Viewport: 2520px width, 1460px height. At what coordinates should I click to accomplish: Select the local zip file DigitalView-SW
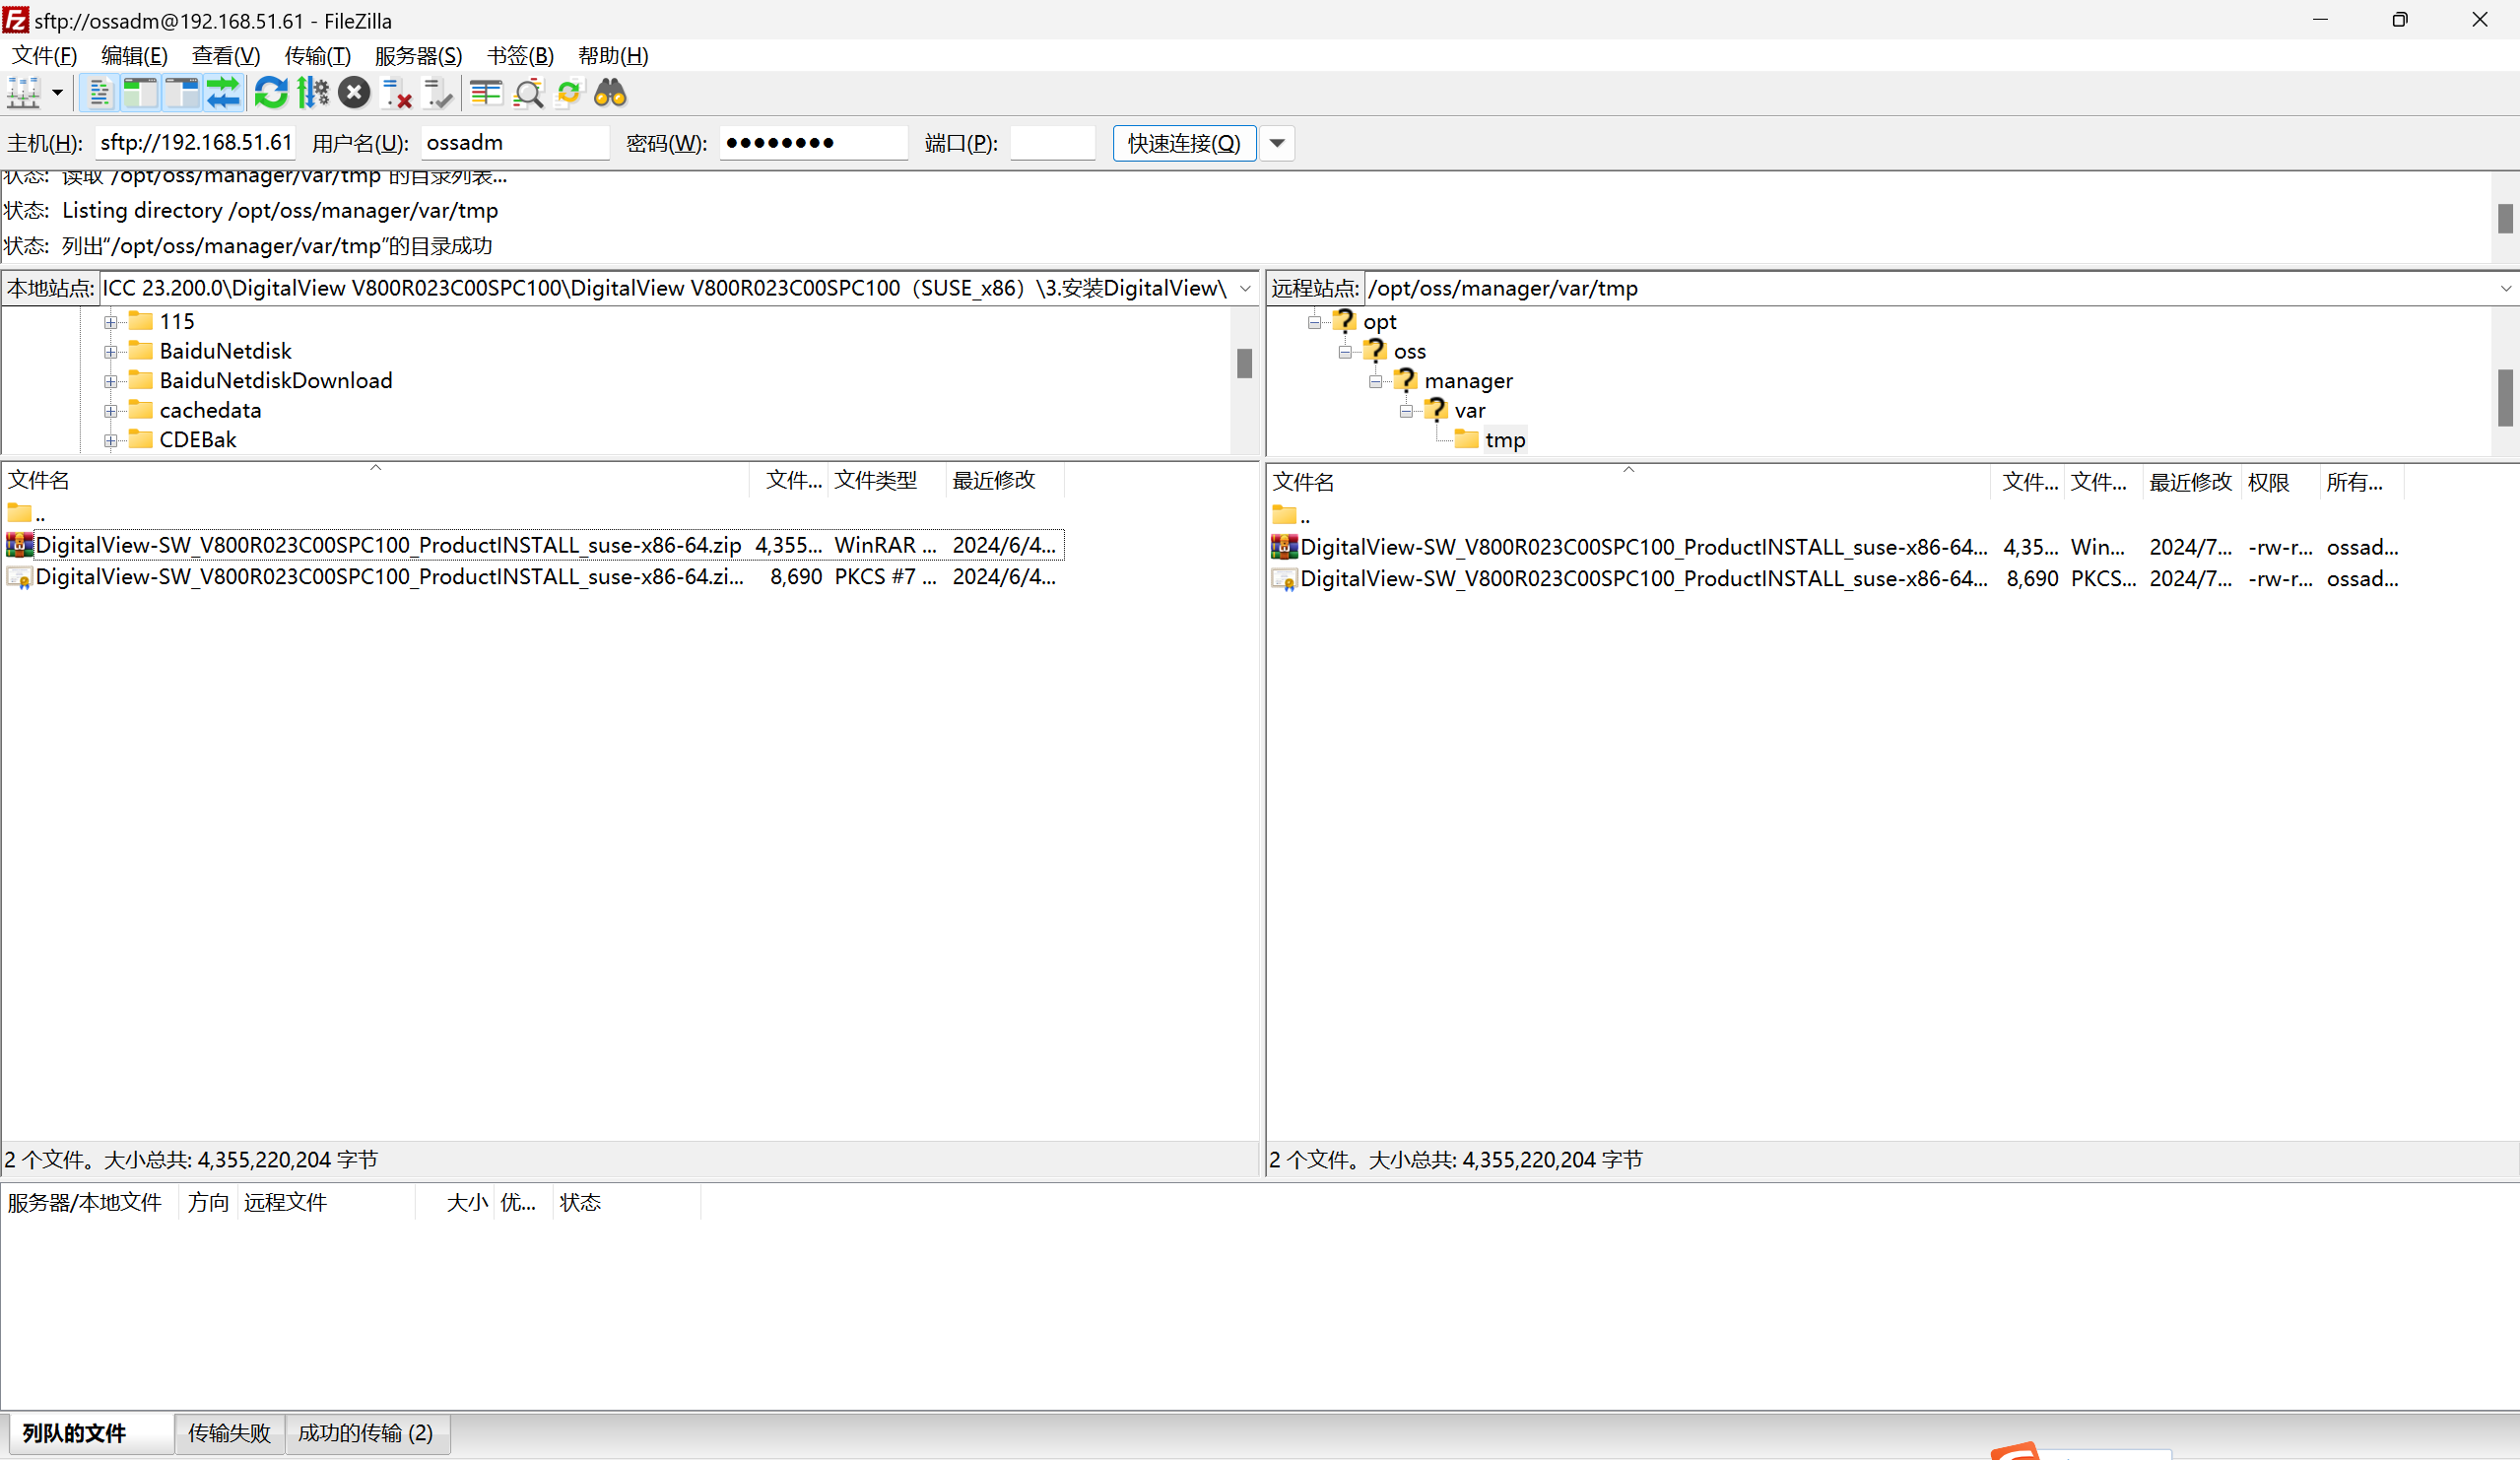pyautogui.click(x=534, y=546)
